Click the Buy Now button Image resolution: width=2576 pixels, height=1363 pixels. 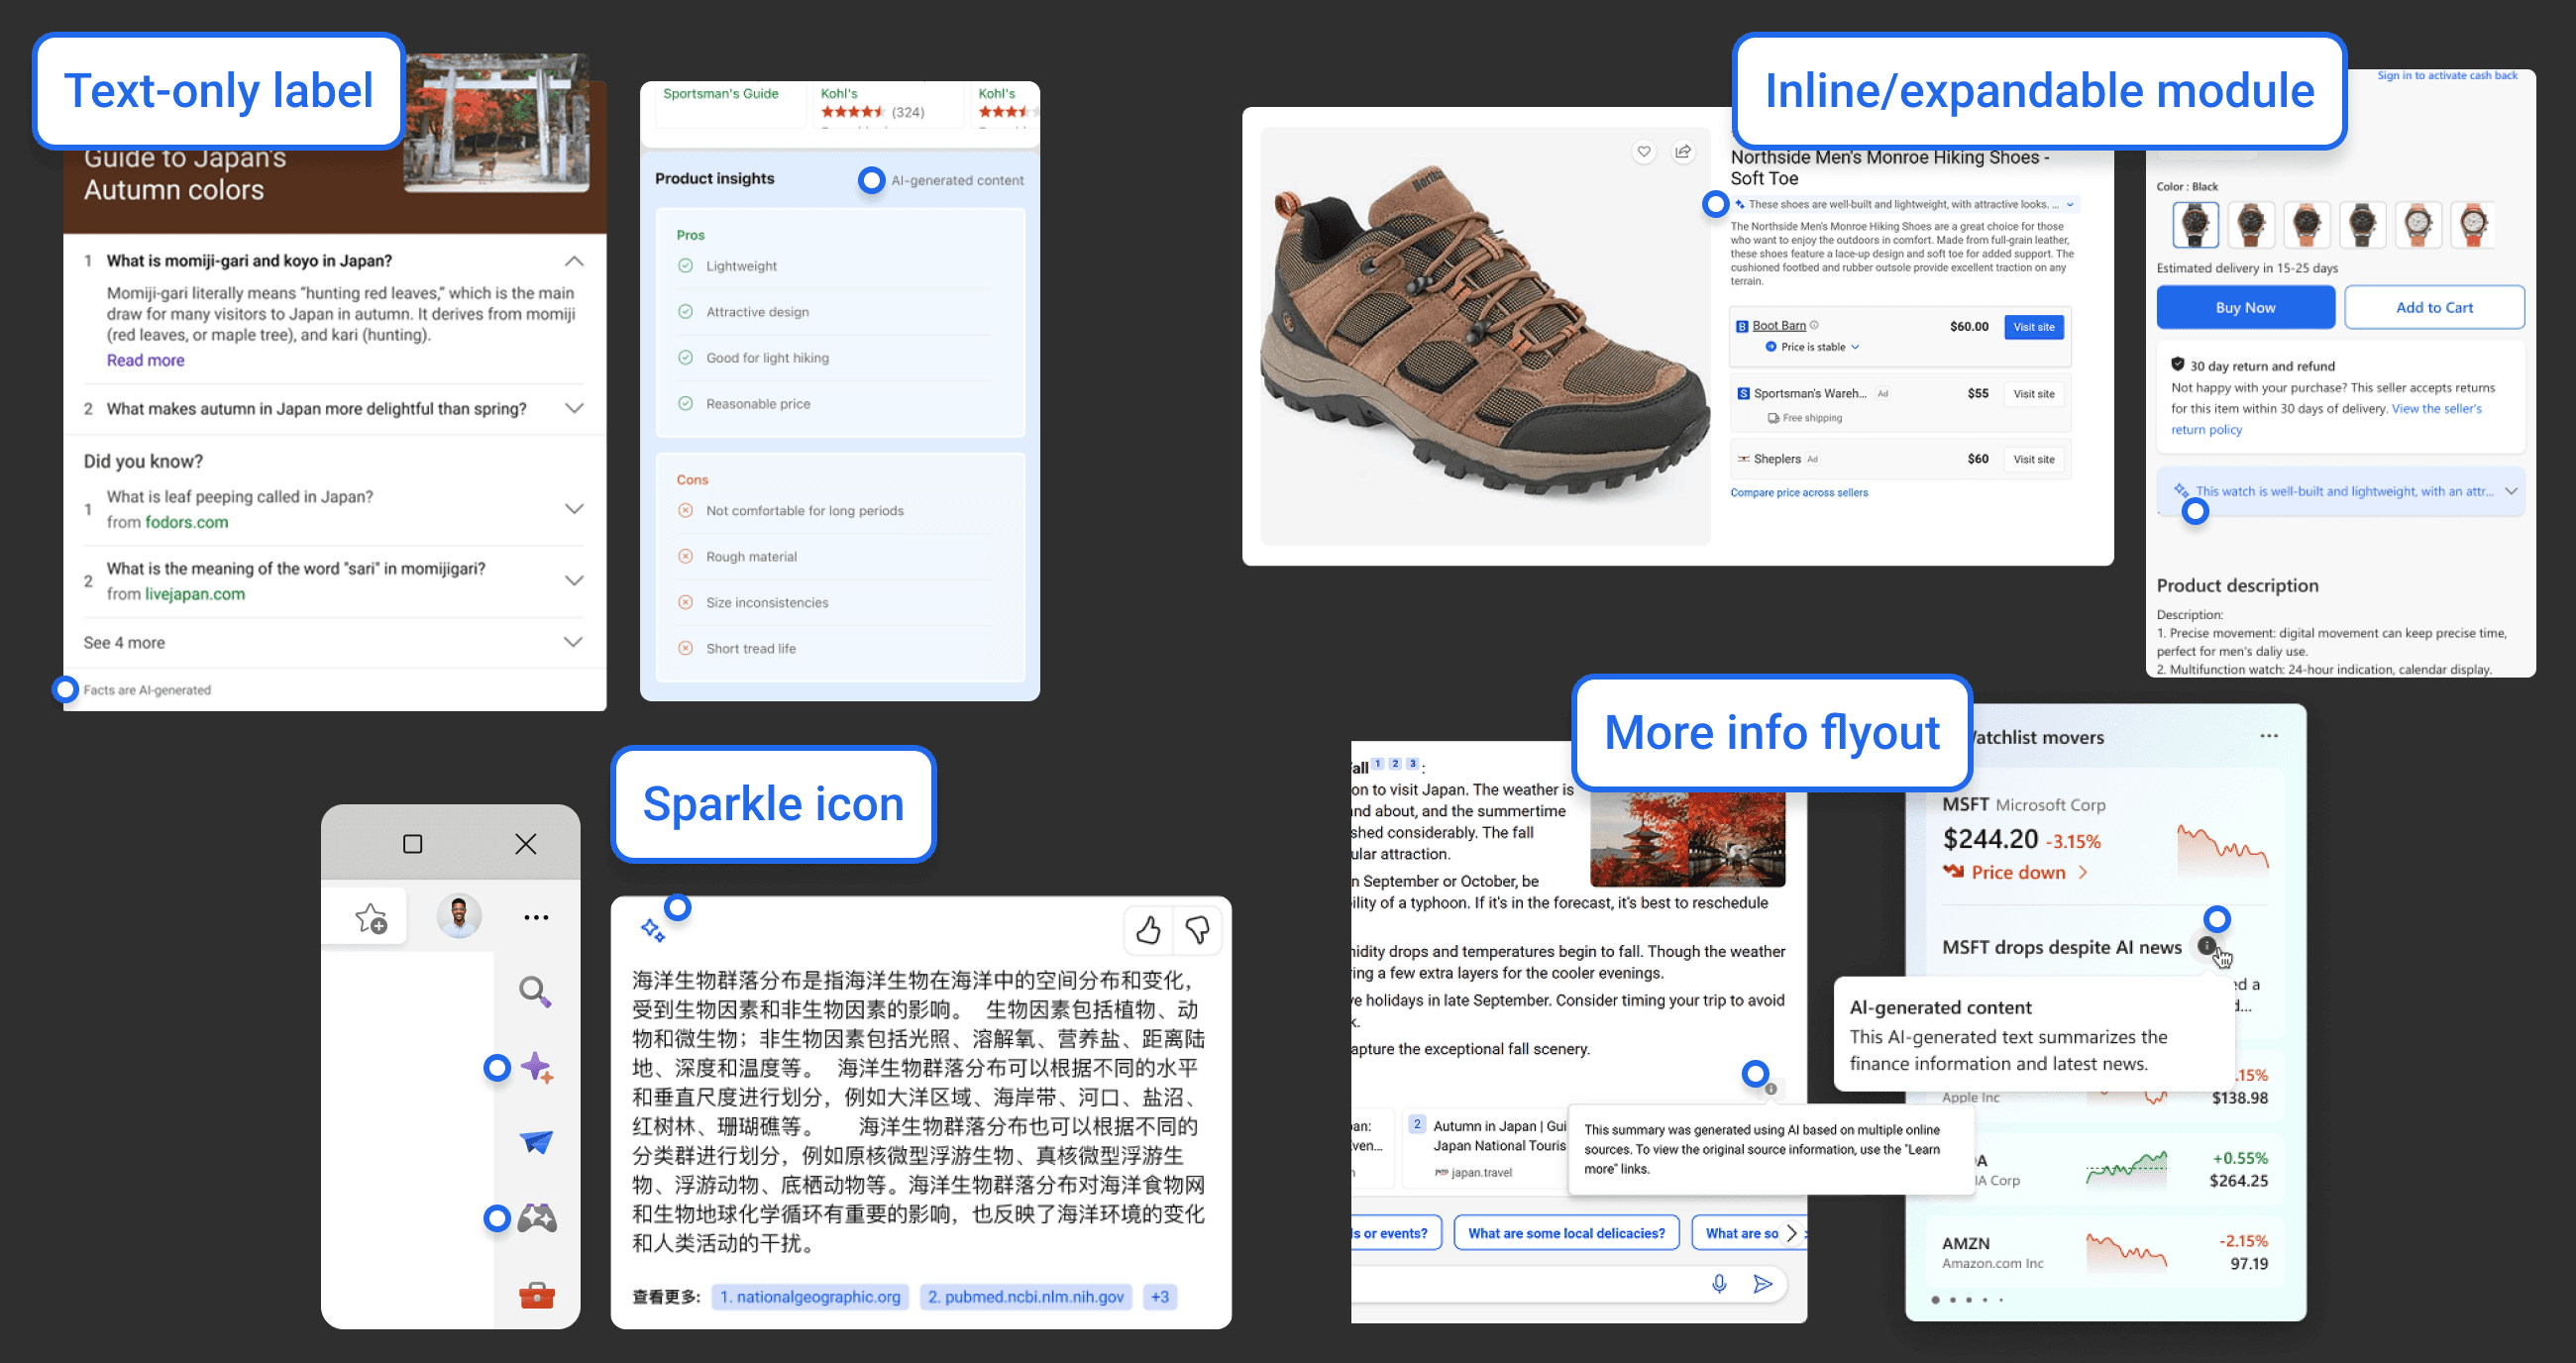point(2244,308)
